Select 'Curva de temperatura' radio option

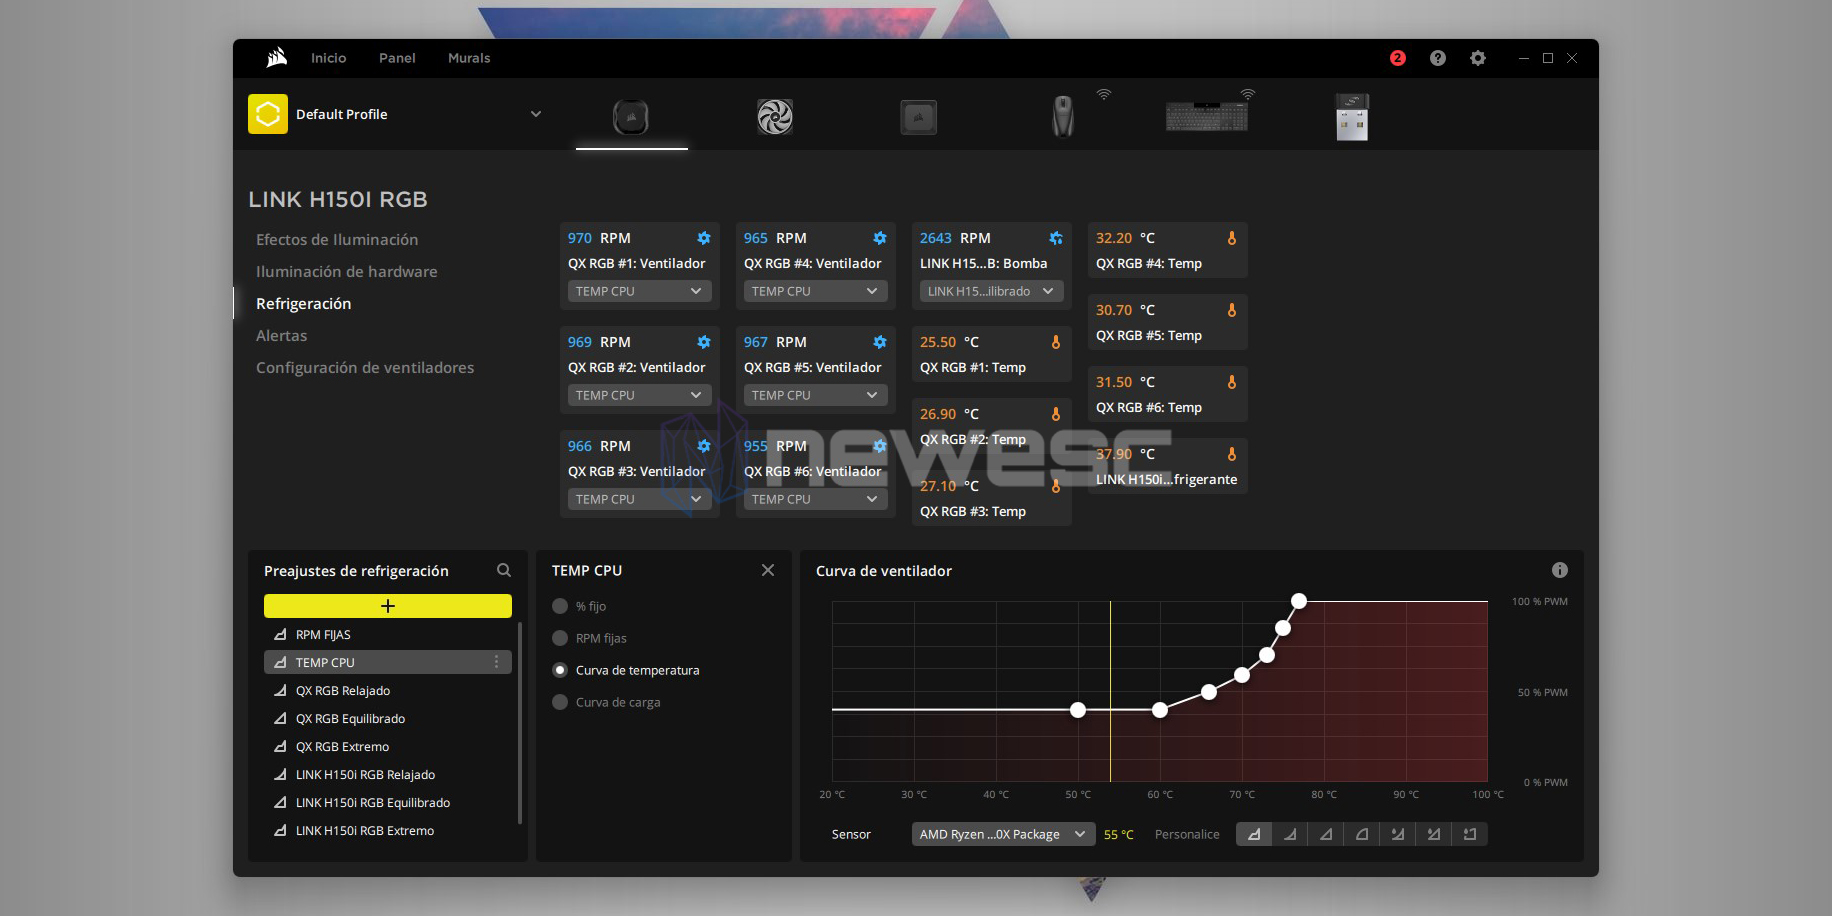click(560, 670)
